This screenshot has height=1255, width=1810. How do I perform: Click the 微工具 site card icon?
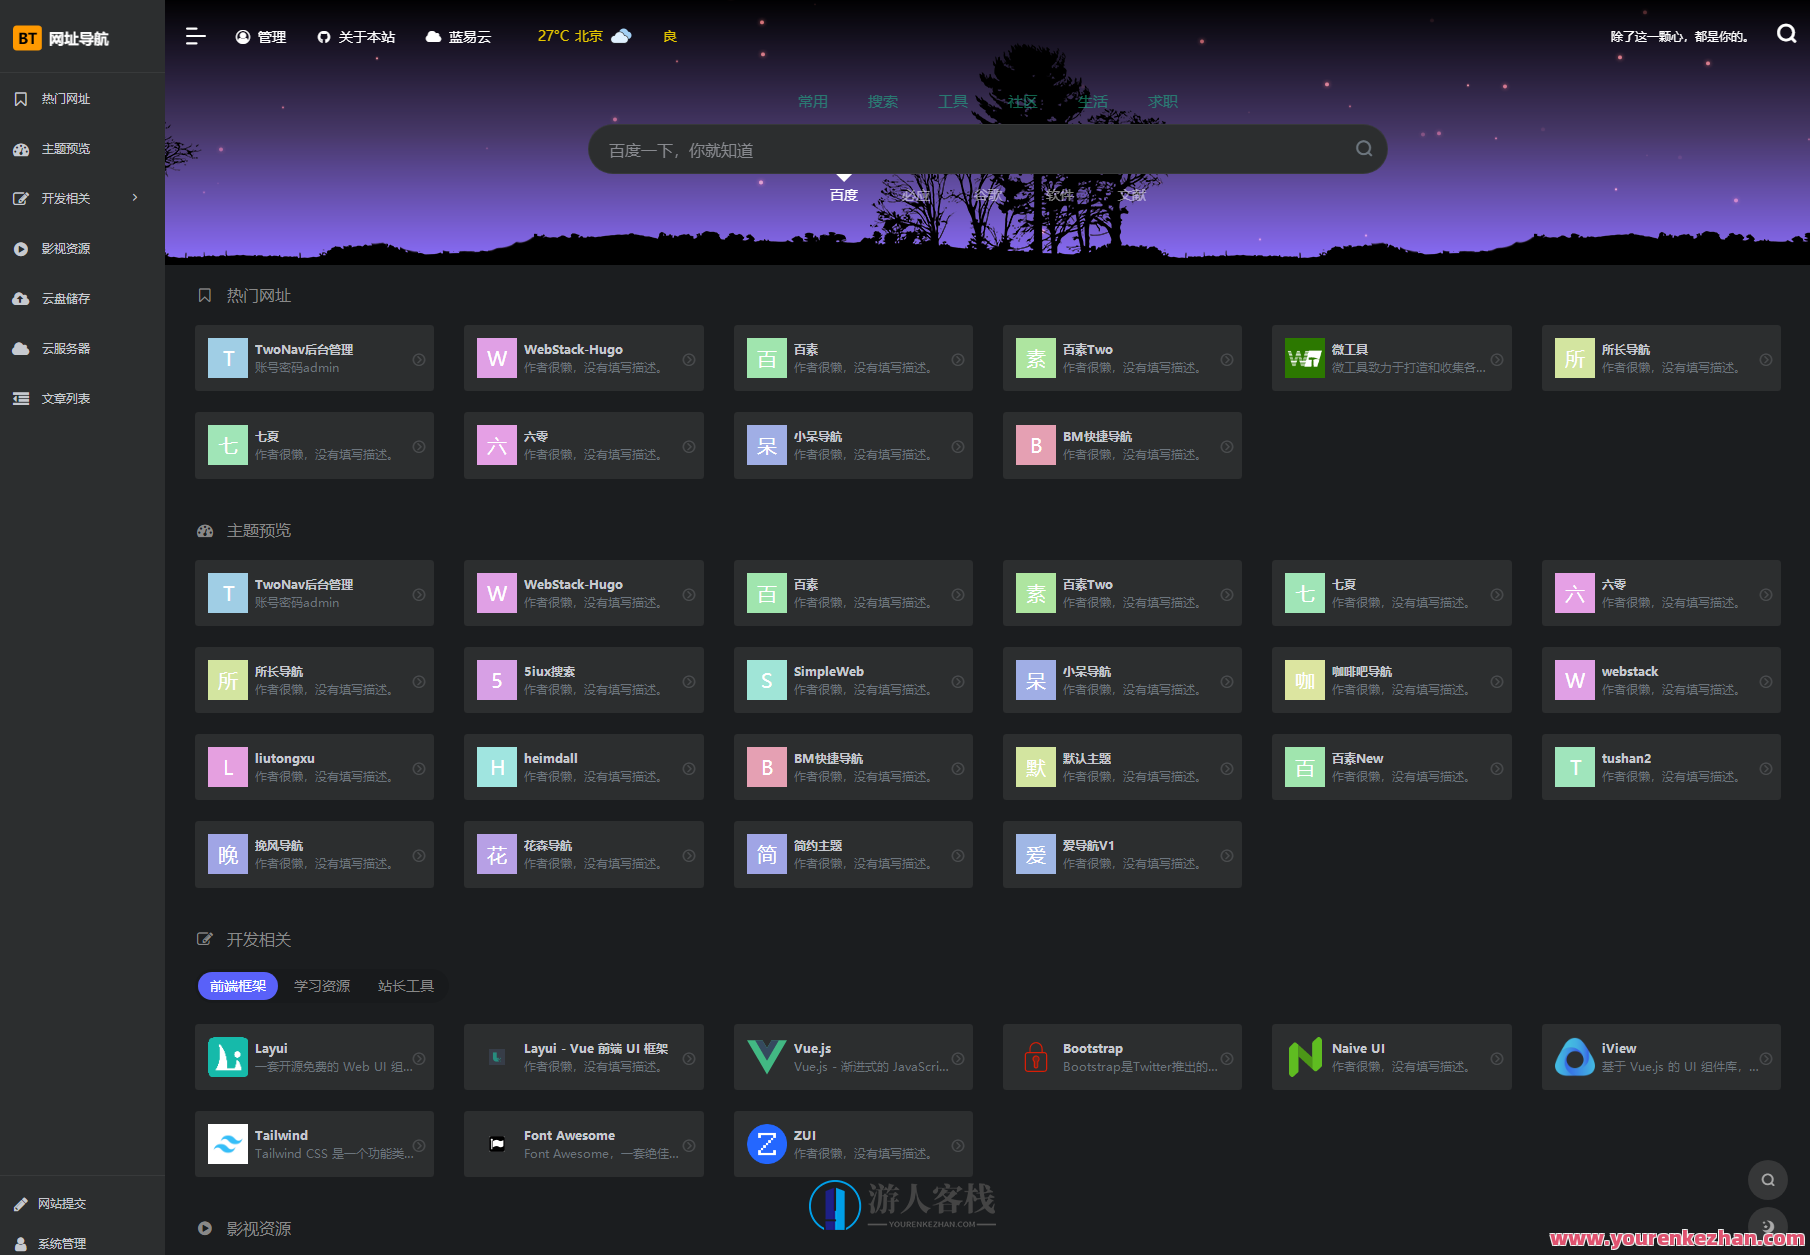point(1304,358)
